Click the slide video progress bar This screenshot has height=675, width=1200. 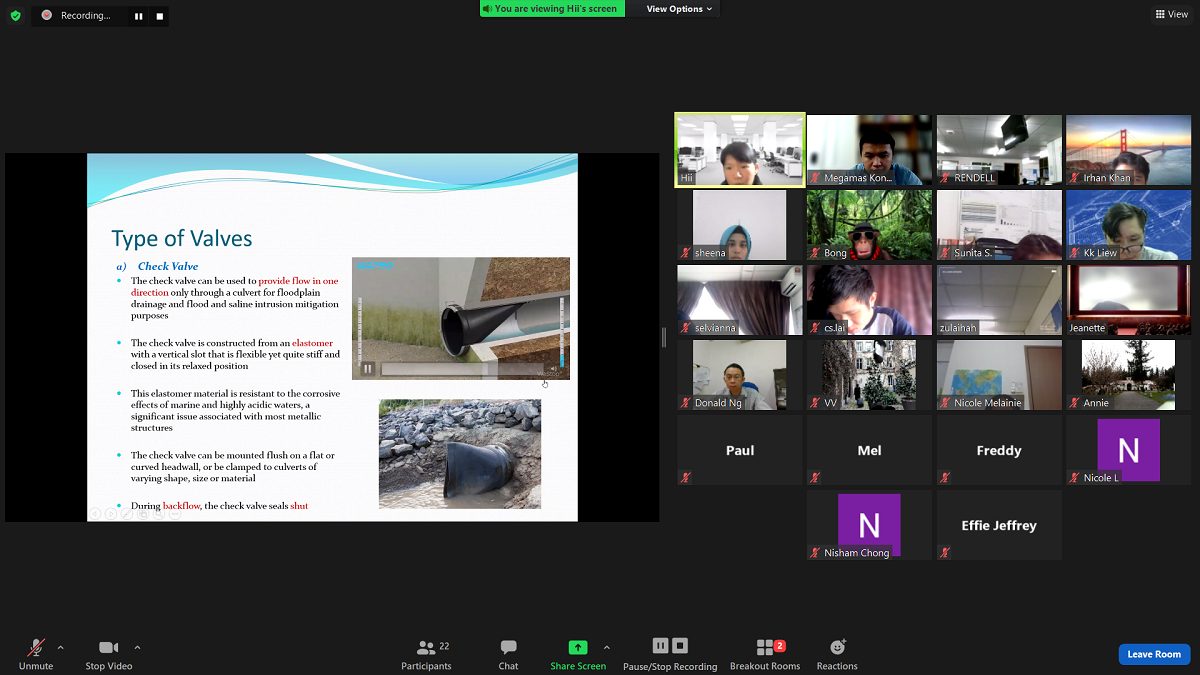[463, 369]
